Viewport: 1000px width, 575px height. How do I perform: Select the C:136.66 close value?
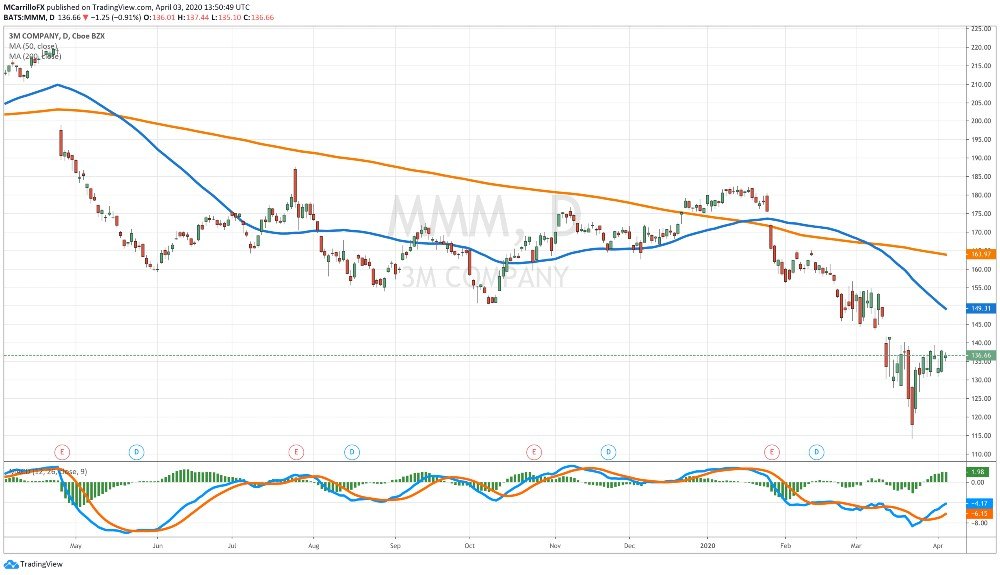click(260, 17)
